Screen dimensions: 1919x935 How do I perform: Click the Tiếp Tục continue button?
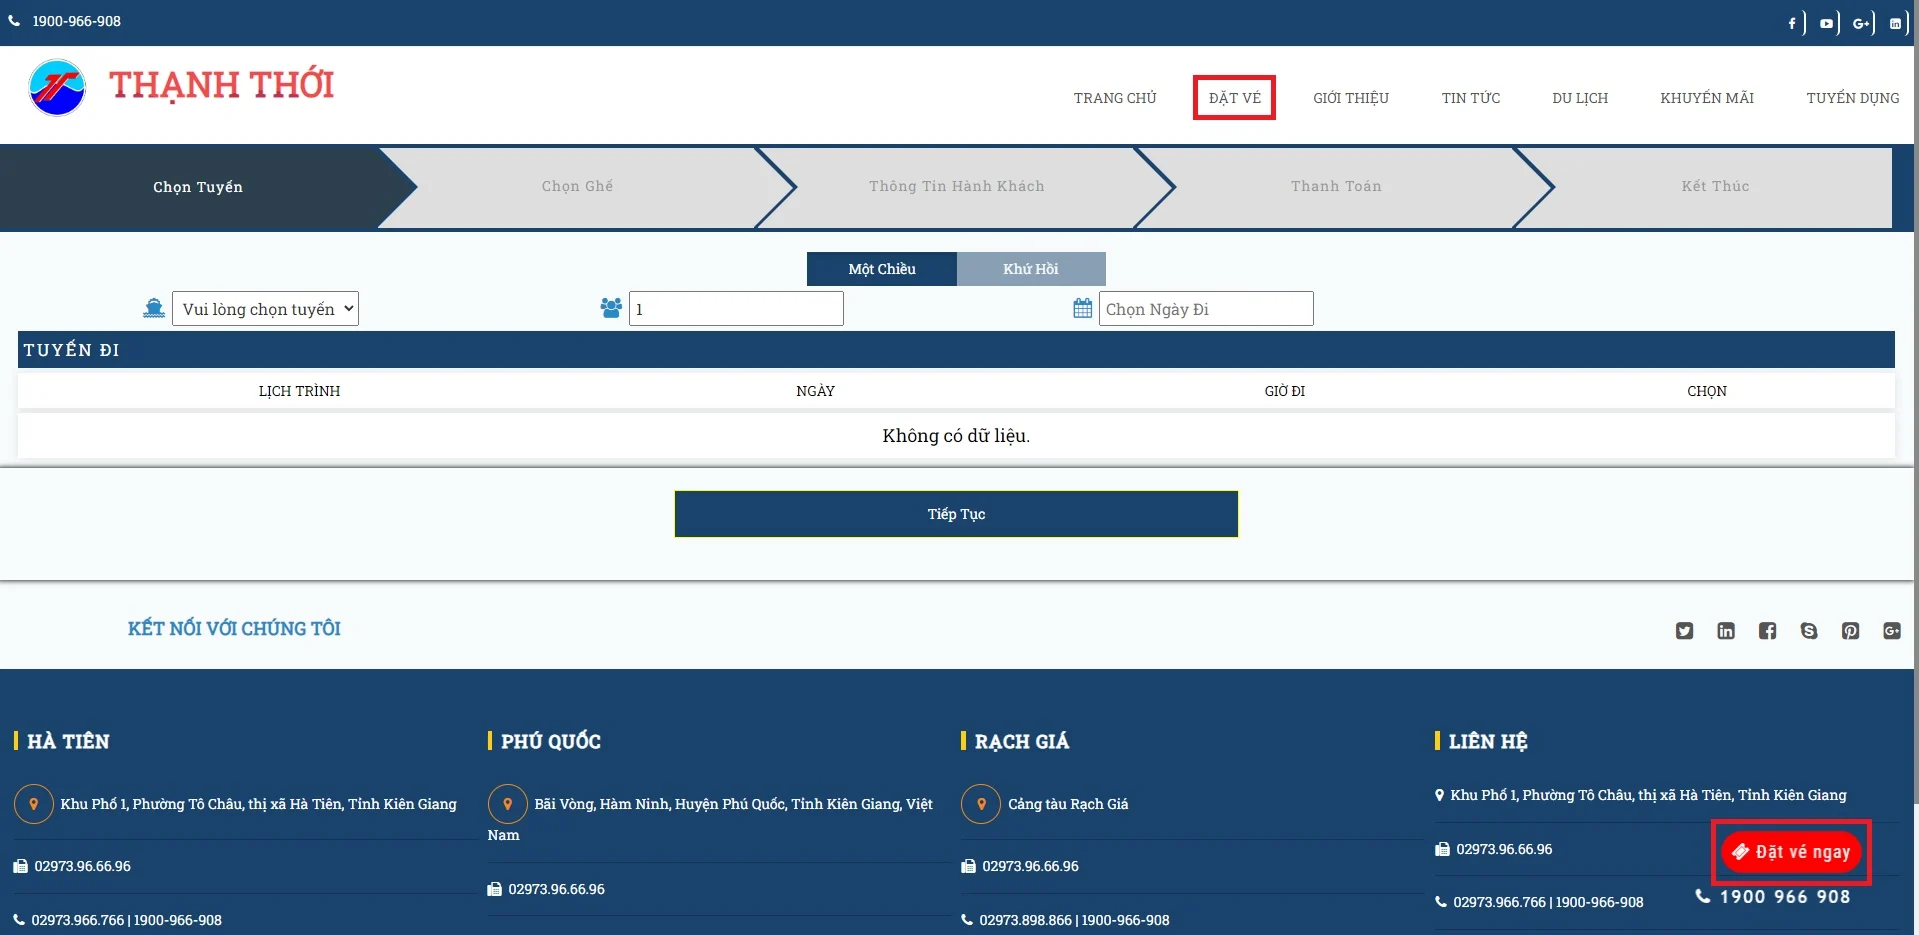coord(956,514)
